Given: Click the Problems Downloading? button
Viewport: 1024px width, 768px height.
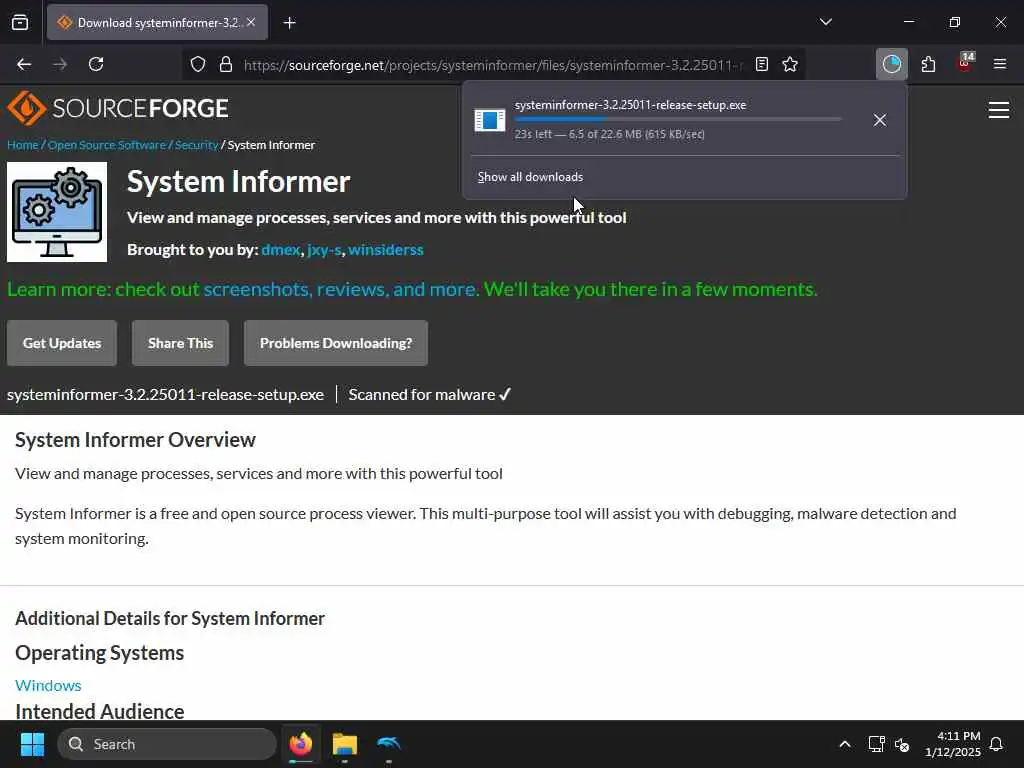Looking at the screenshot, I should (336, 343).
